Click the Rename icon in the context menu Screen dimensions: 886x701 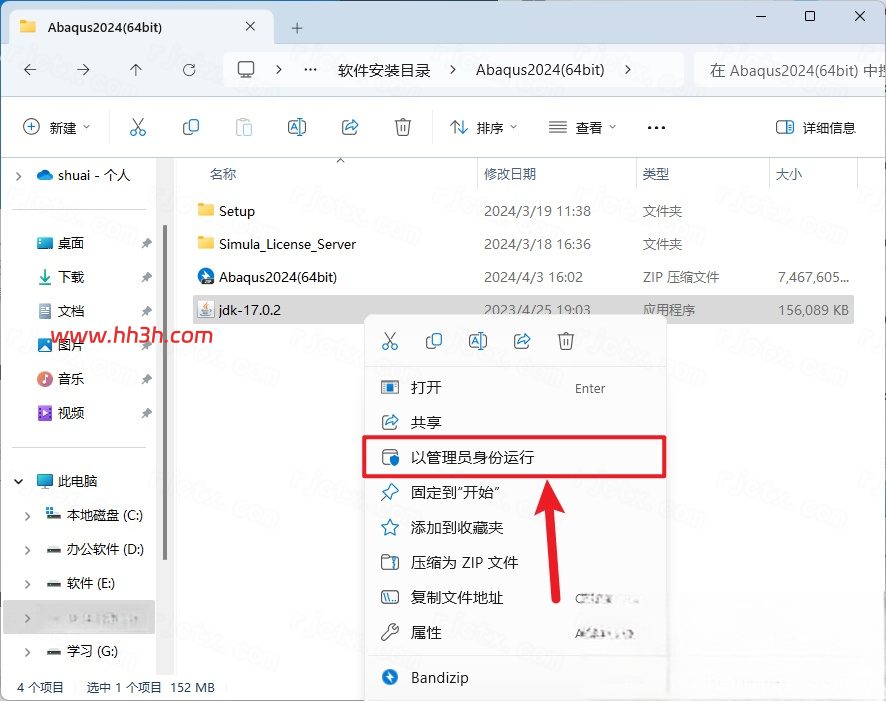point(477,341)
